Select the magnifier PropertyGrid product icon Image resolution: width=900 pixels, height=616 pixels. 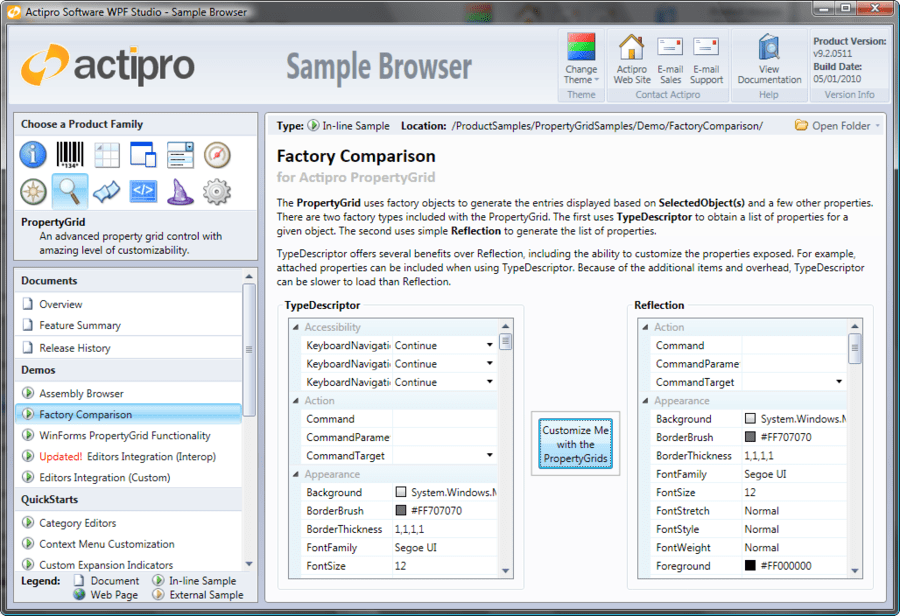coord(69,191)
